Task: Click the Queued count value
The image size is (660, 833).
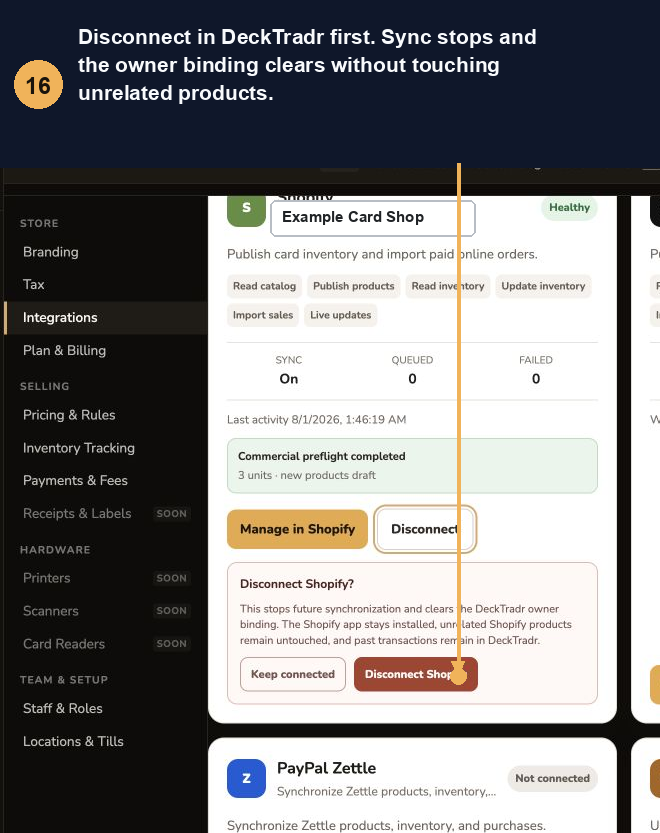Action: 412,379
